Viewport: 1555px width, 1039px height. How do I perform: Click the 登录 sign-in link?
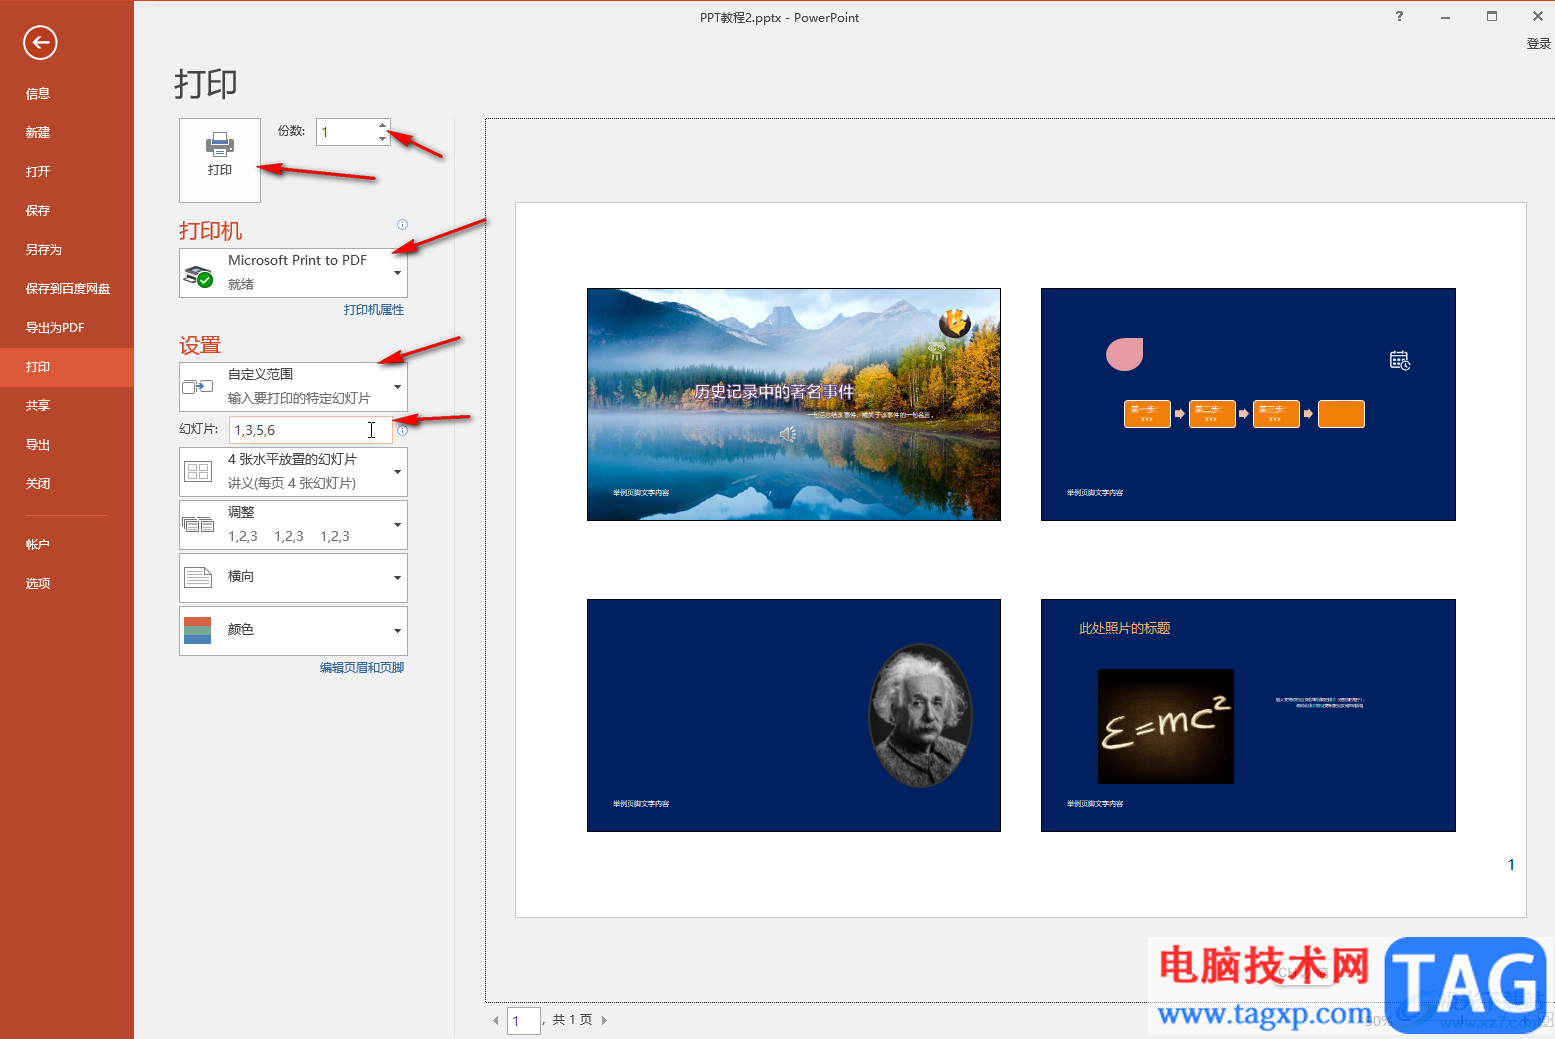click(x=1538, y=44)
